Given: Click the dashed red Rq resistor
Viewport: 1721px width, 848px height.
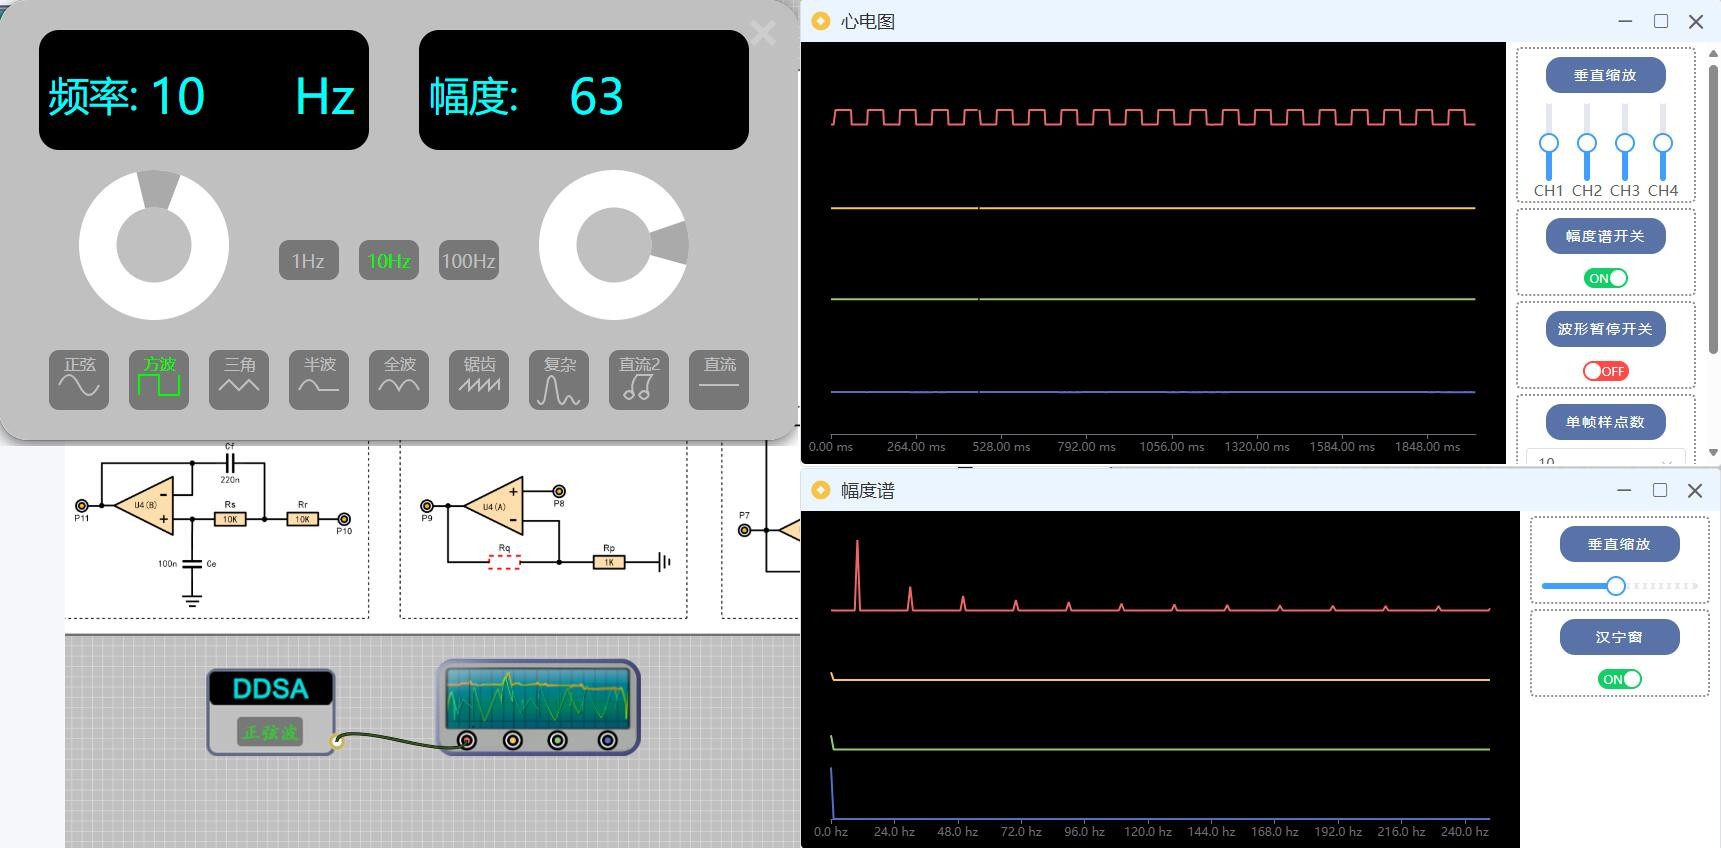Looking at the screenshot, I should [504, 562].
